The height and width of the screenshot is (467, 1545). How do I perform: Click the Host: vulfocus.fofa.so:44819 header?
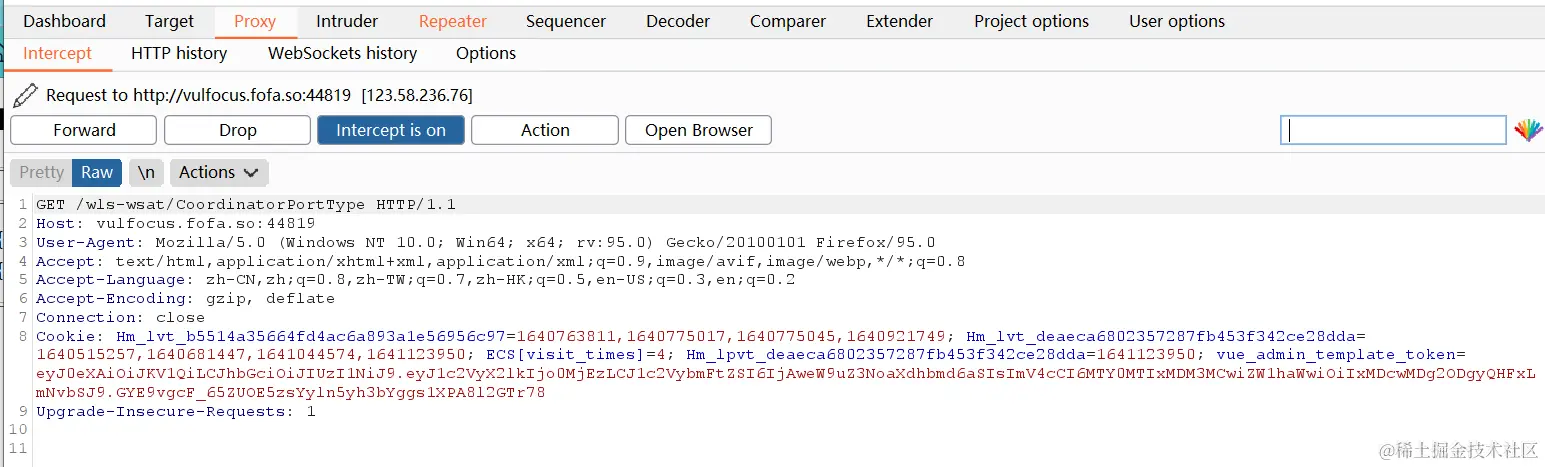176,223
